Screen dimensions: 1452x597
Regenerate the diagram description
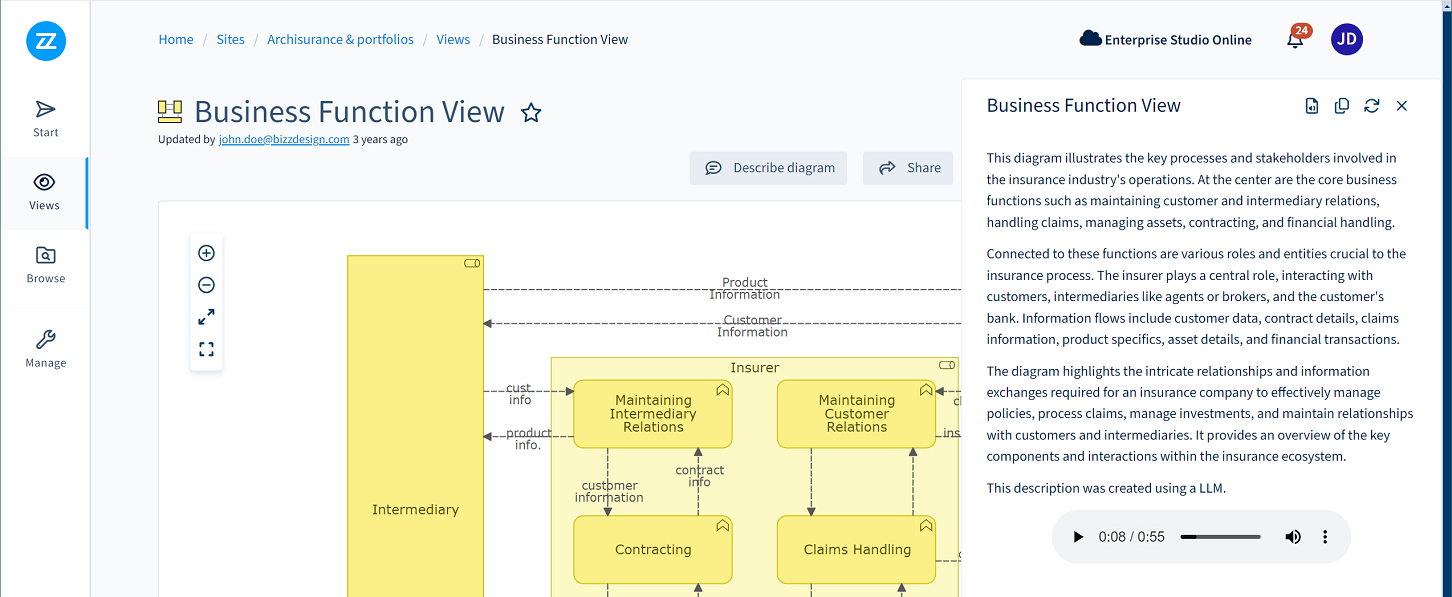pos(1372,106)
